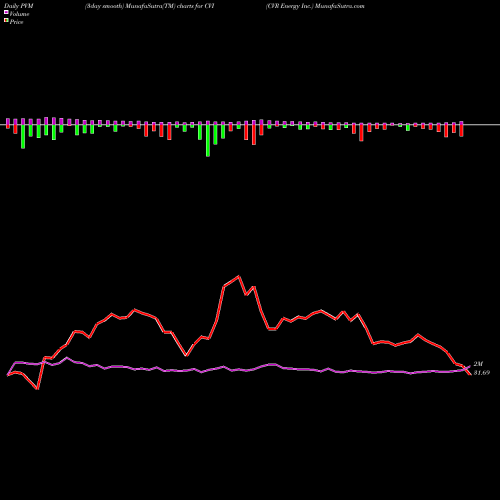Click the '31.69' price value label

pyautogui.click(x=482, y=373)
